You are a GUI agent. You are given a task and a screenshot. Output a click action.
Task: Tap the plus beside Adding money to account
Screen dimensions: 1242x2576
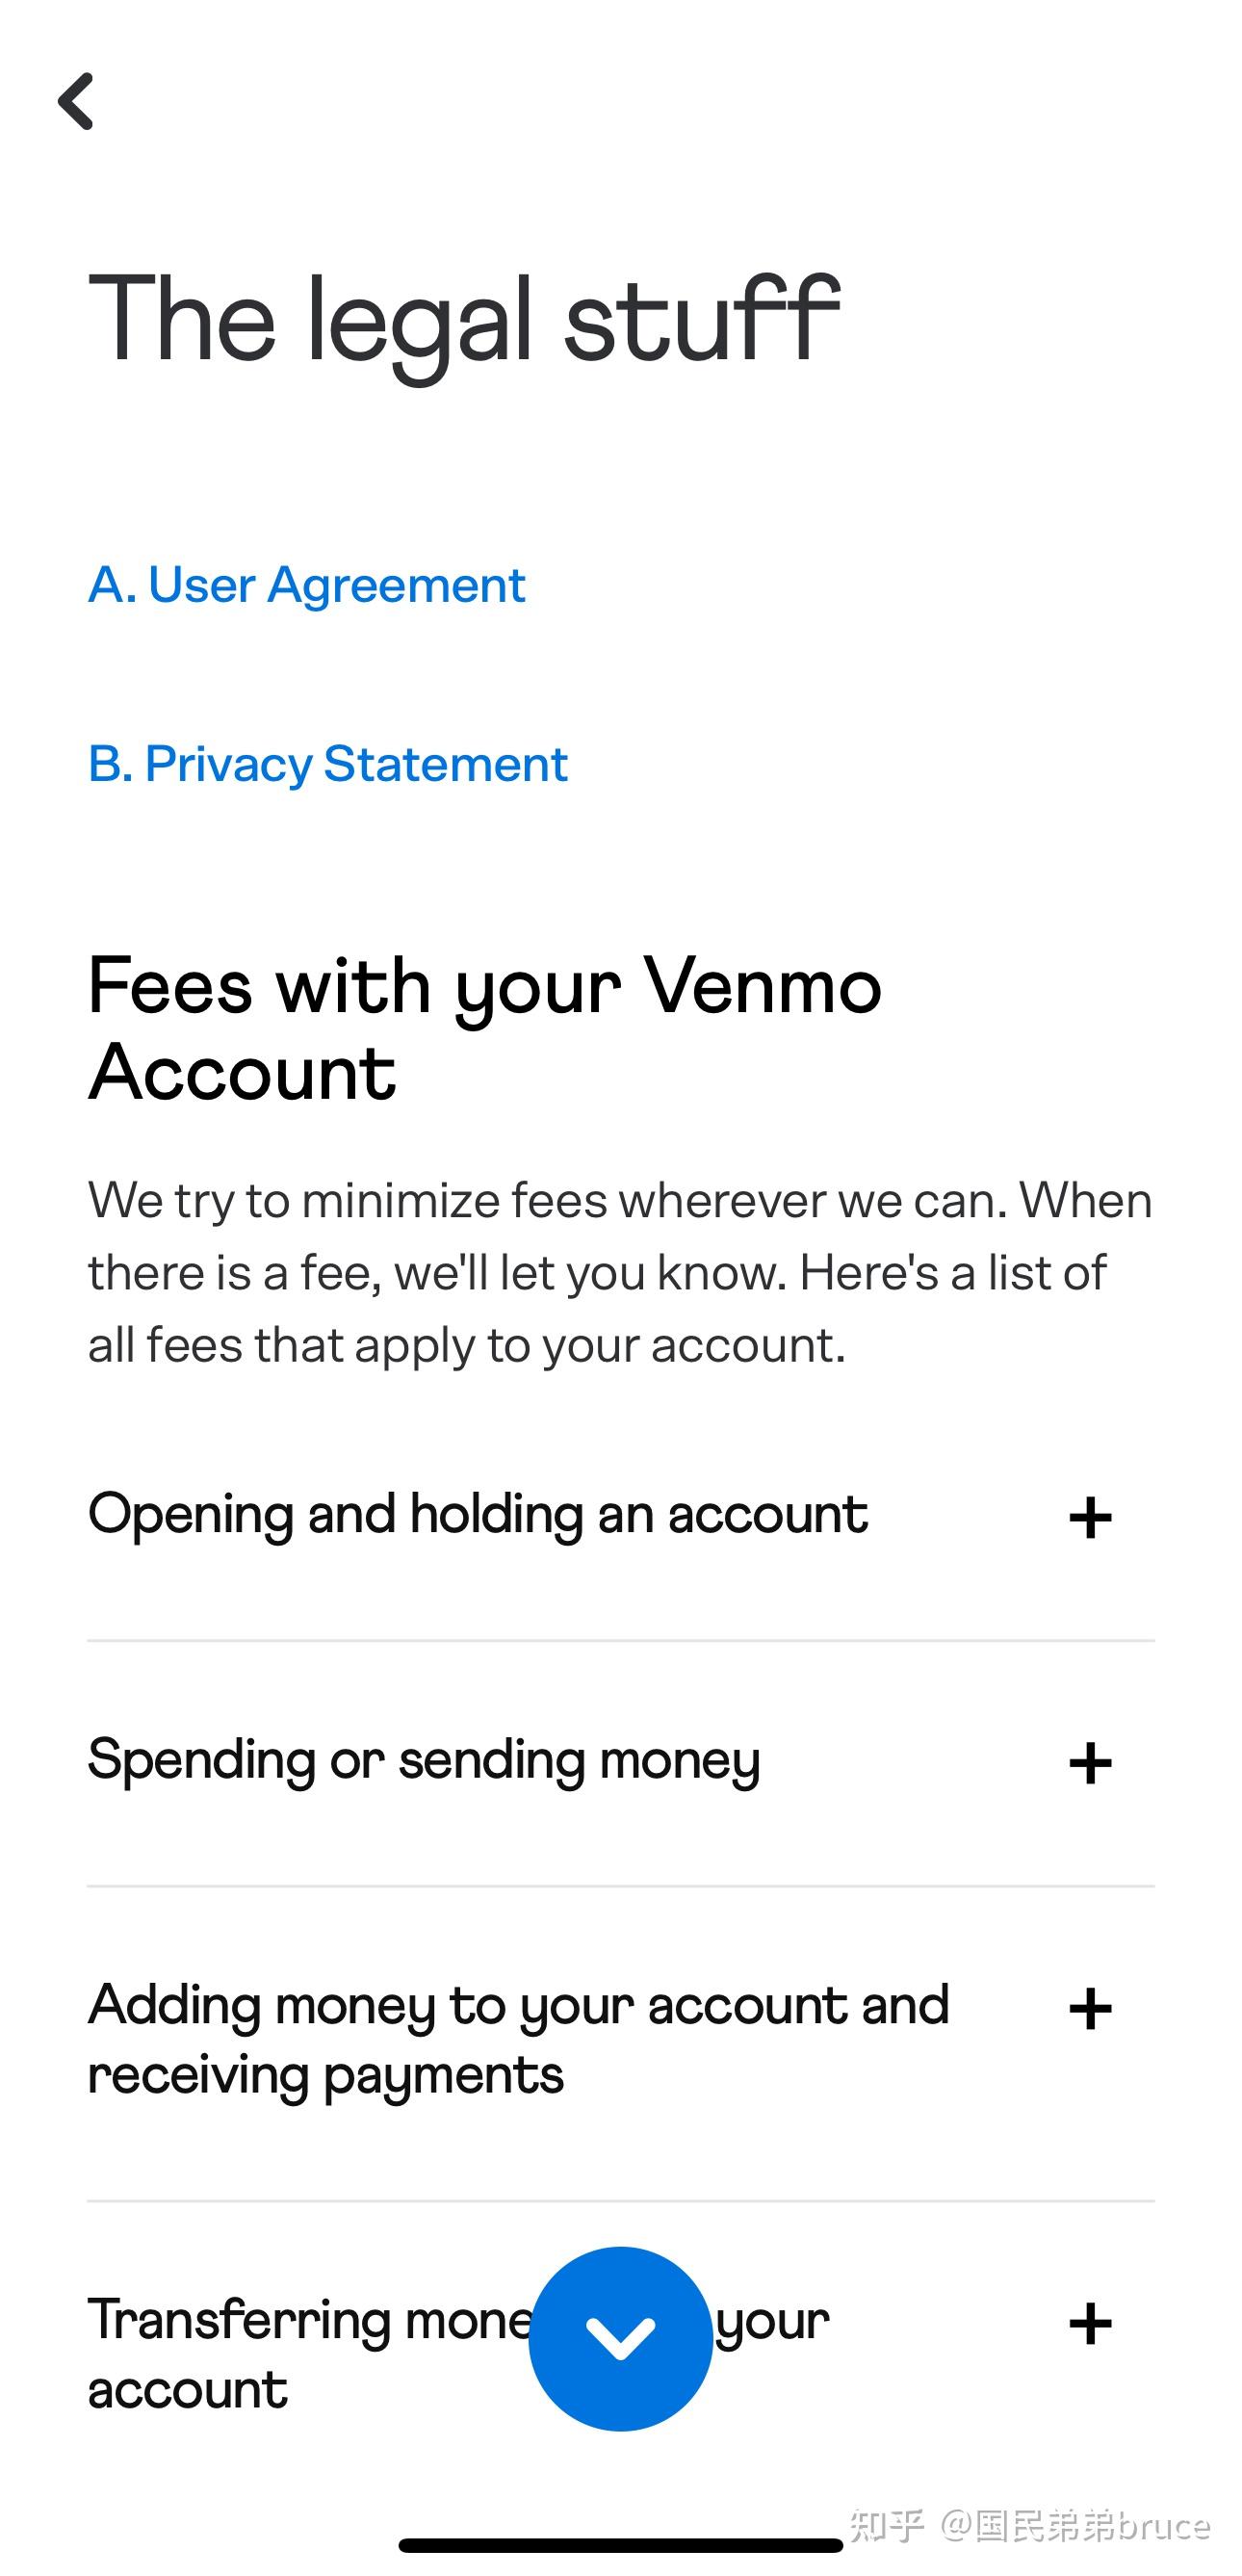tap(1090, 2009)
